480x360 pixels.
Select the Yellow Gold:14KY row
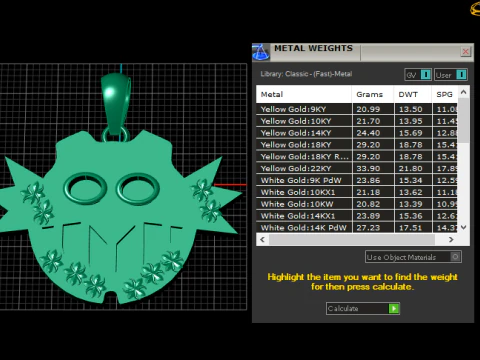pos(357,133)
